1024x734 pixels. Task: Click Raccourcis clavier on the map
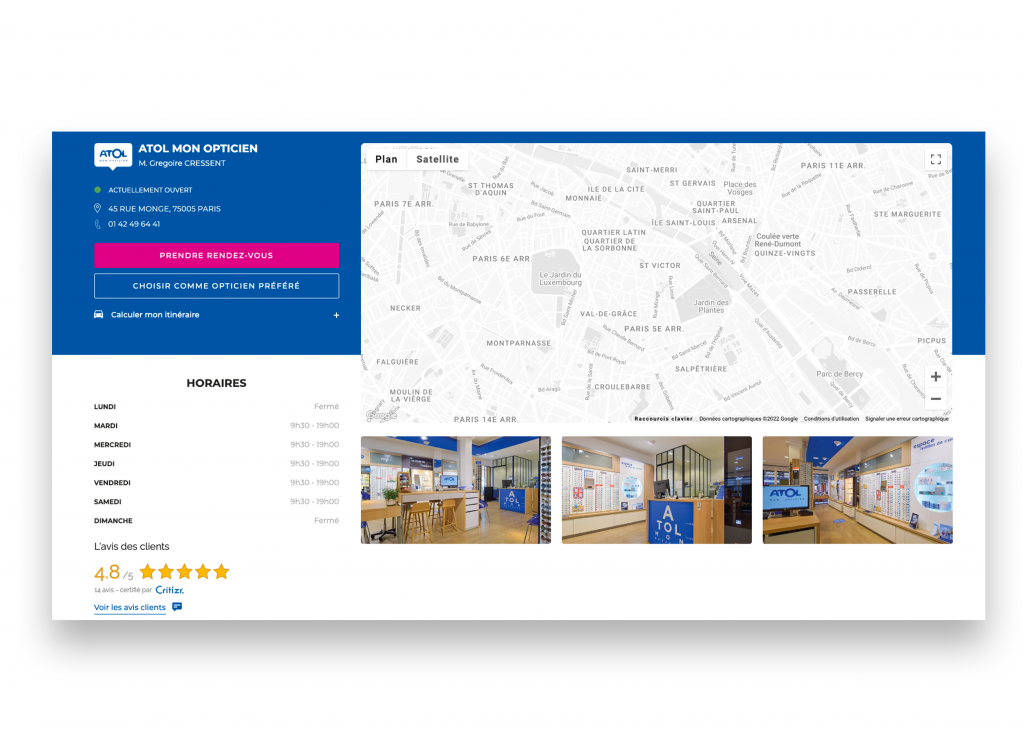[663, 419]
